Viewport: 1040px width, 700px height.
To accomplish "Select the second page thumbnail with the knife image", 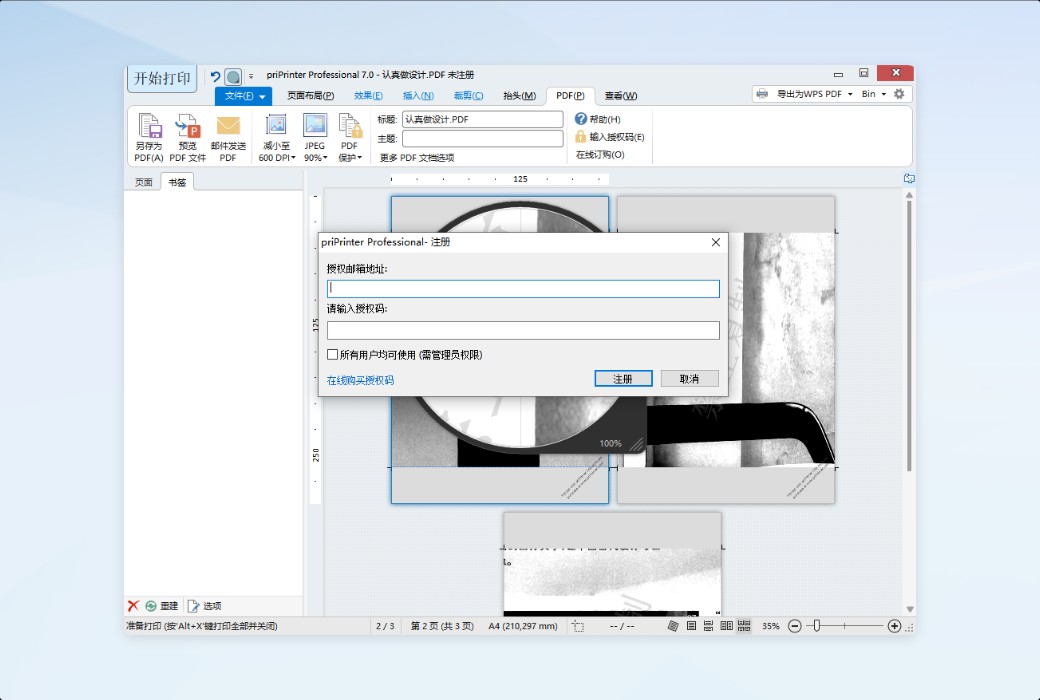I will click(726, 349).
